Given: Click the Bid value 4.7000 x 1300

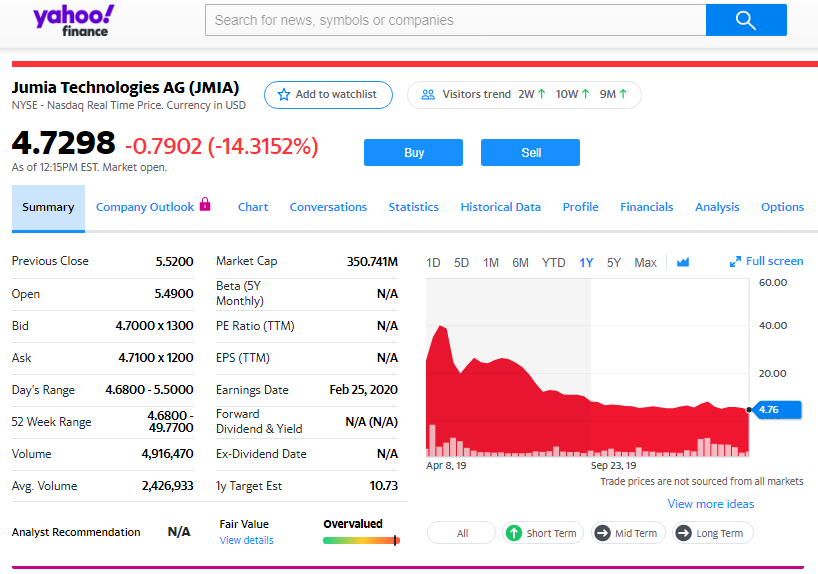Looking at the screenshot, I should point(154,325).
